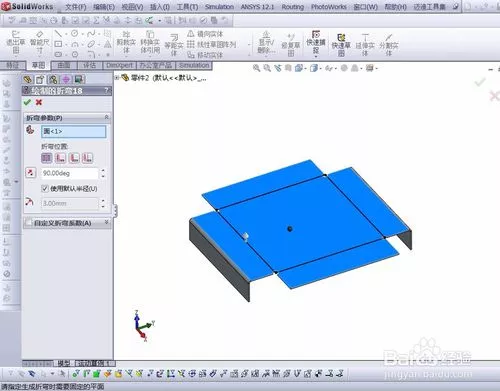The image size is (500, 391).
Task: Open the 插入(I) menu
Action: (160, 7)
